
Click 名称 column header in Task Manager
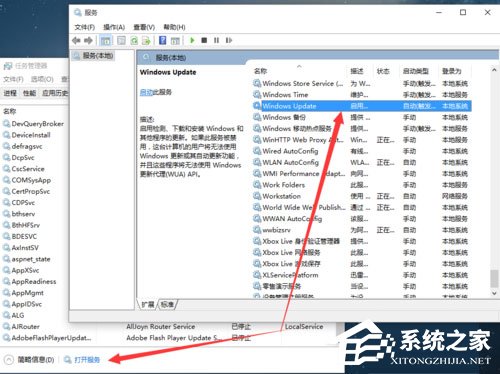coord(9,111)
